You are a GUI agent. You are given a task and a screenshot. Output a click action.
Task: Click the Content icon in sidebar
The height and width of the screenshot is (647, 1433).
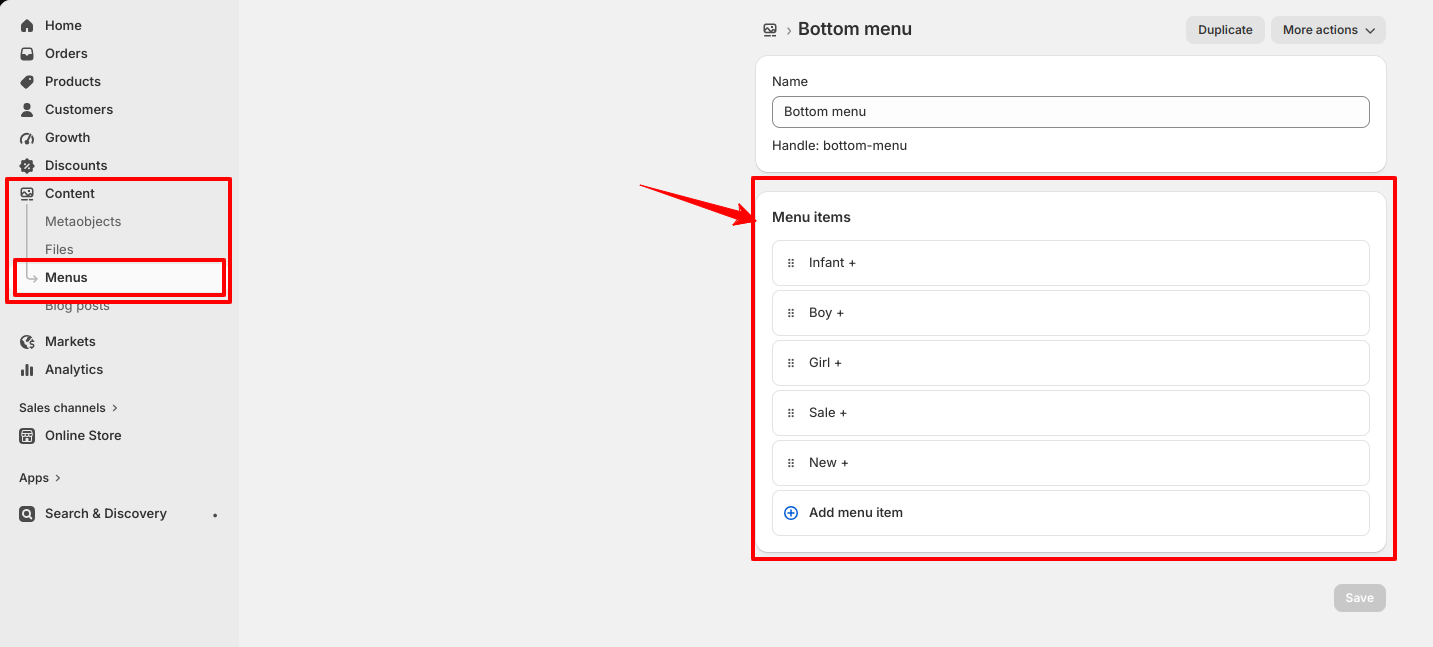pos(27,193)
